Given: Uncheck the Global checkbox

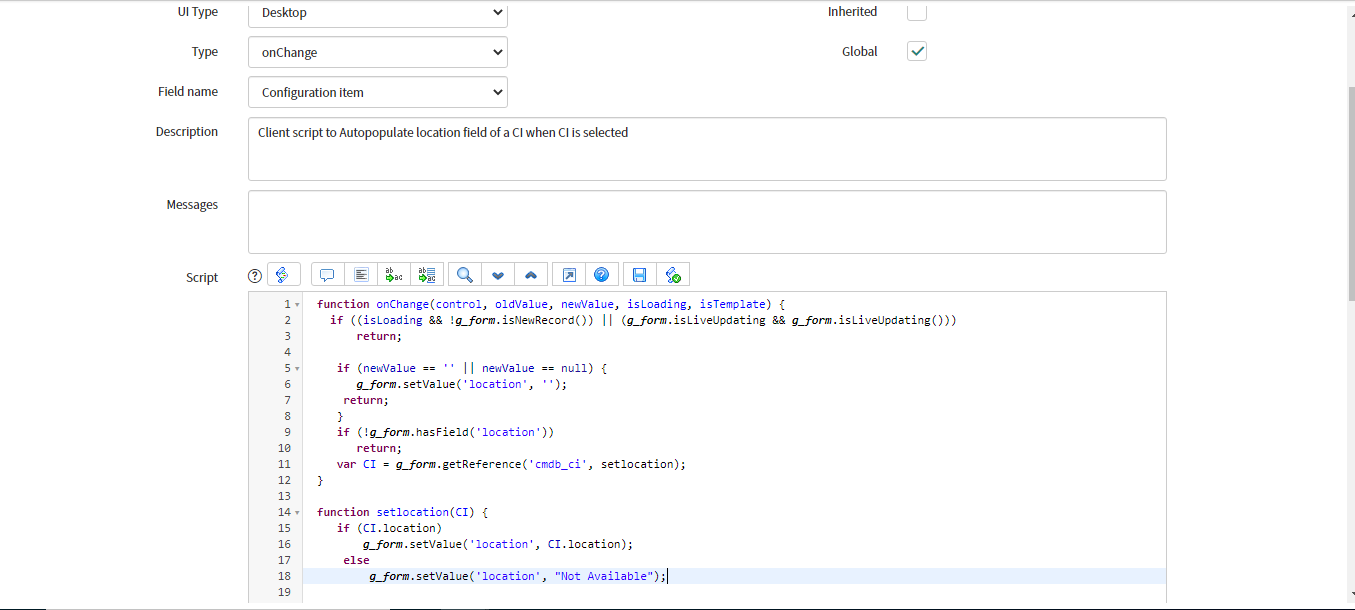Looking at the screenshot, I should click(x=917, y=51).
